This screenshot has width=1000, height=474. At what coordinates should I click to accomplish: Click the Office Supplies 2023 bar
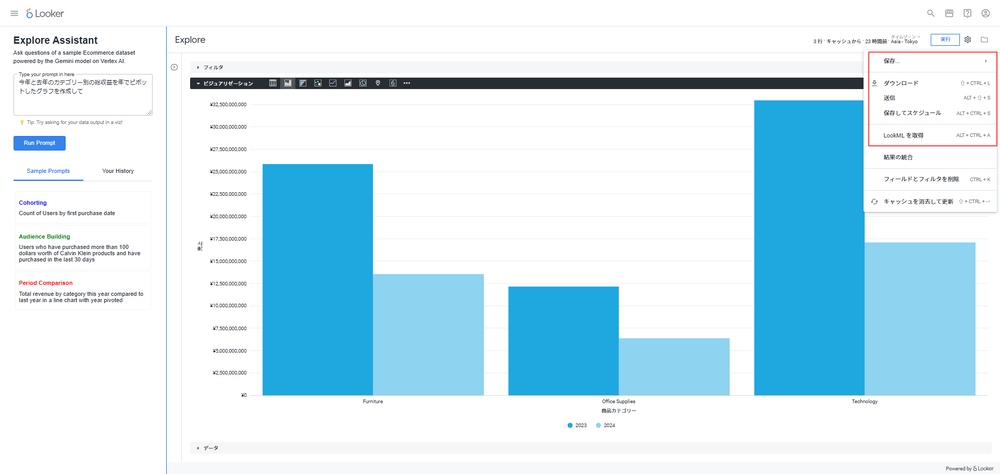tap(563, 341)
